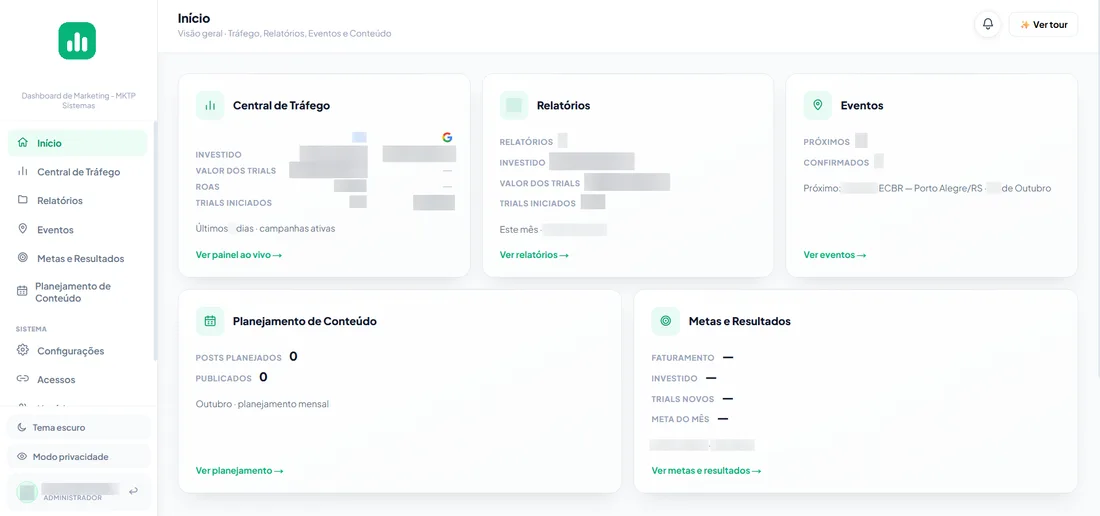Click the META DO MÊS label

pyautogui.click(x=680, y=419)
